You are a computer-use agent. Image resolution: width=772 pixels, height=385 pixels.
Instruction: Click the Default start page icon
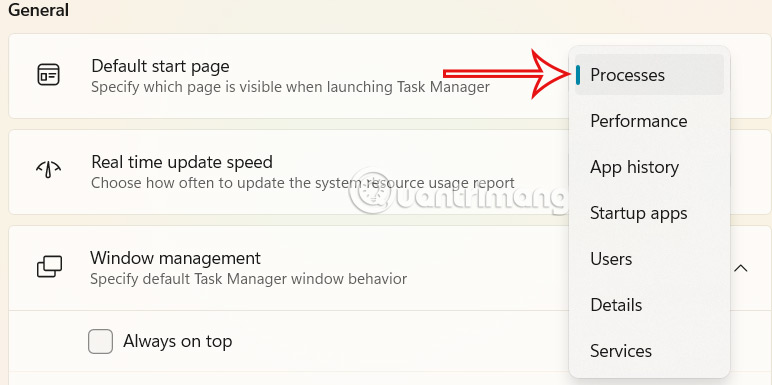point(49,75)
